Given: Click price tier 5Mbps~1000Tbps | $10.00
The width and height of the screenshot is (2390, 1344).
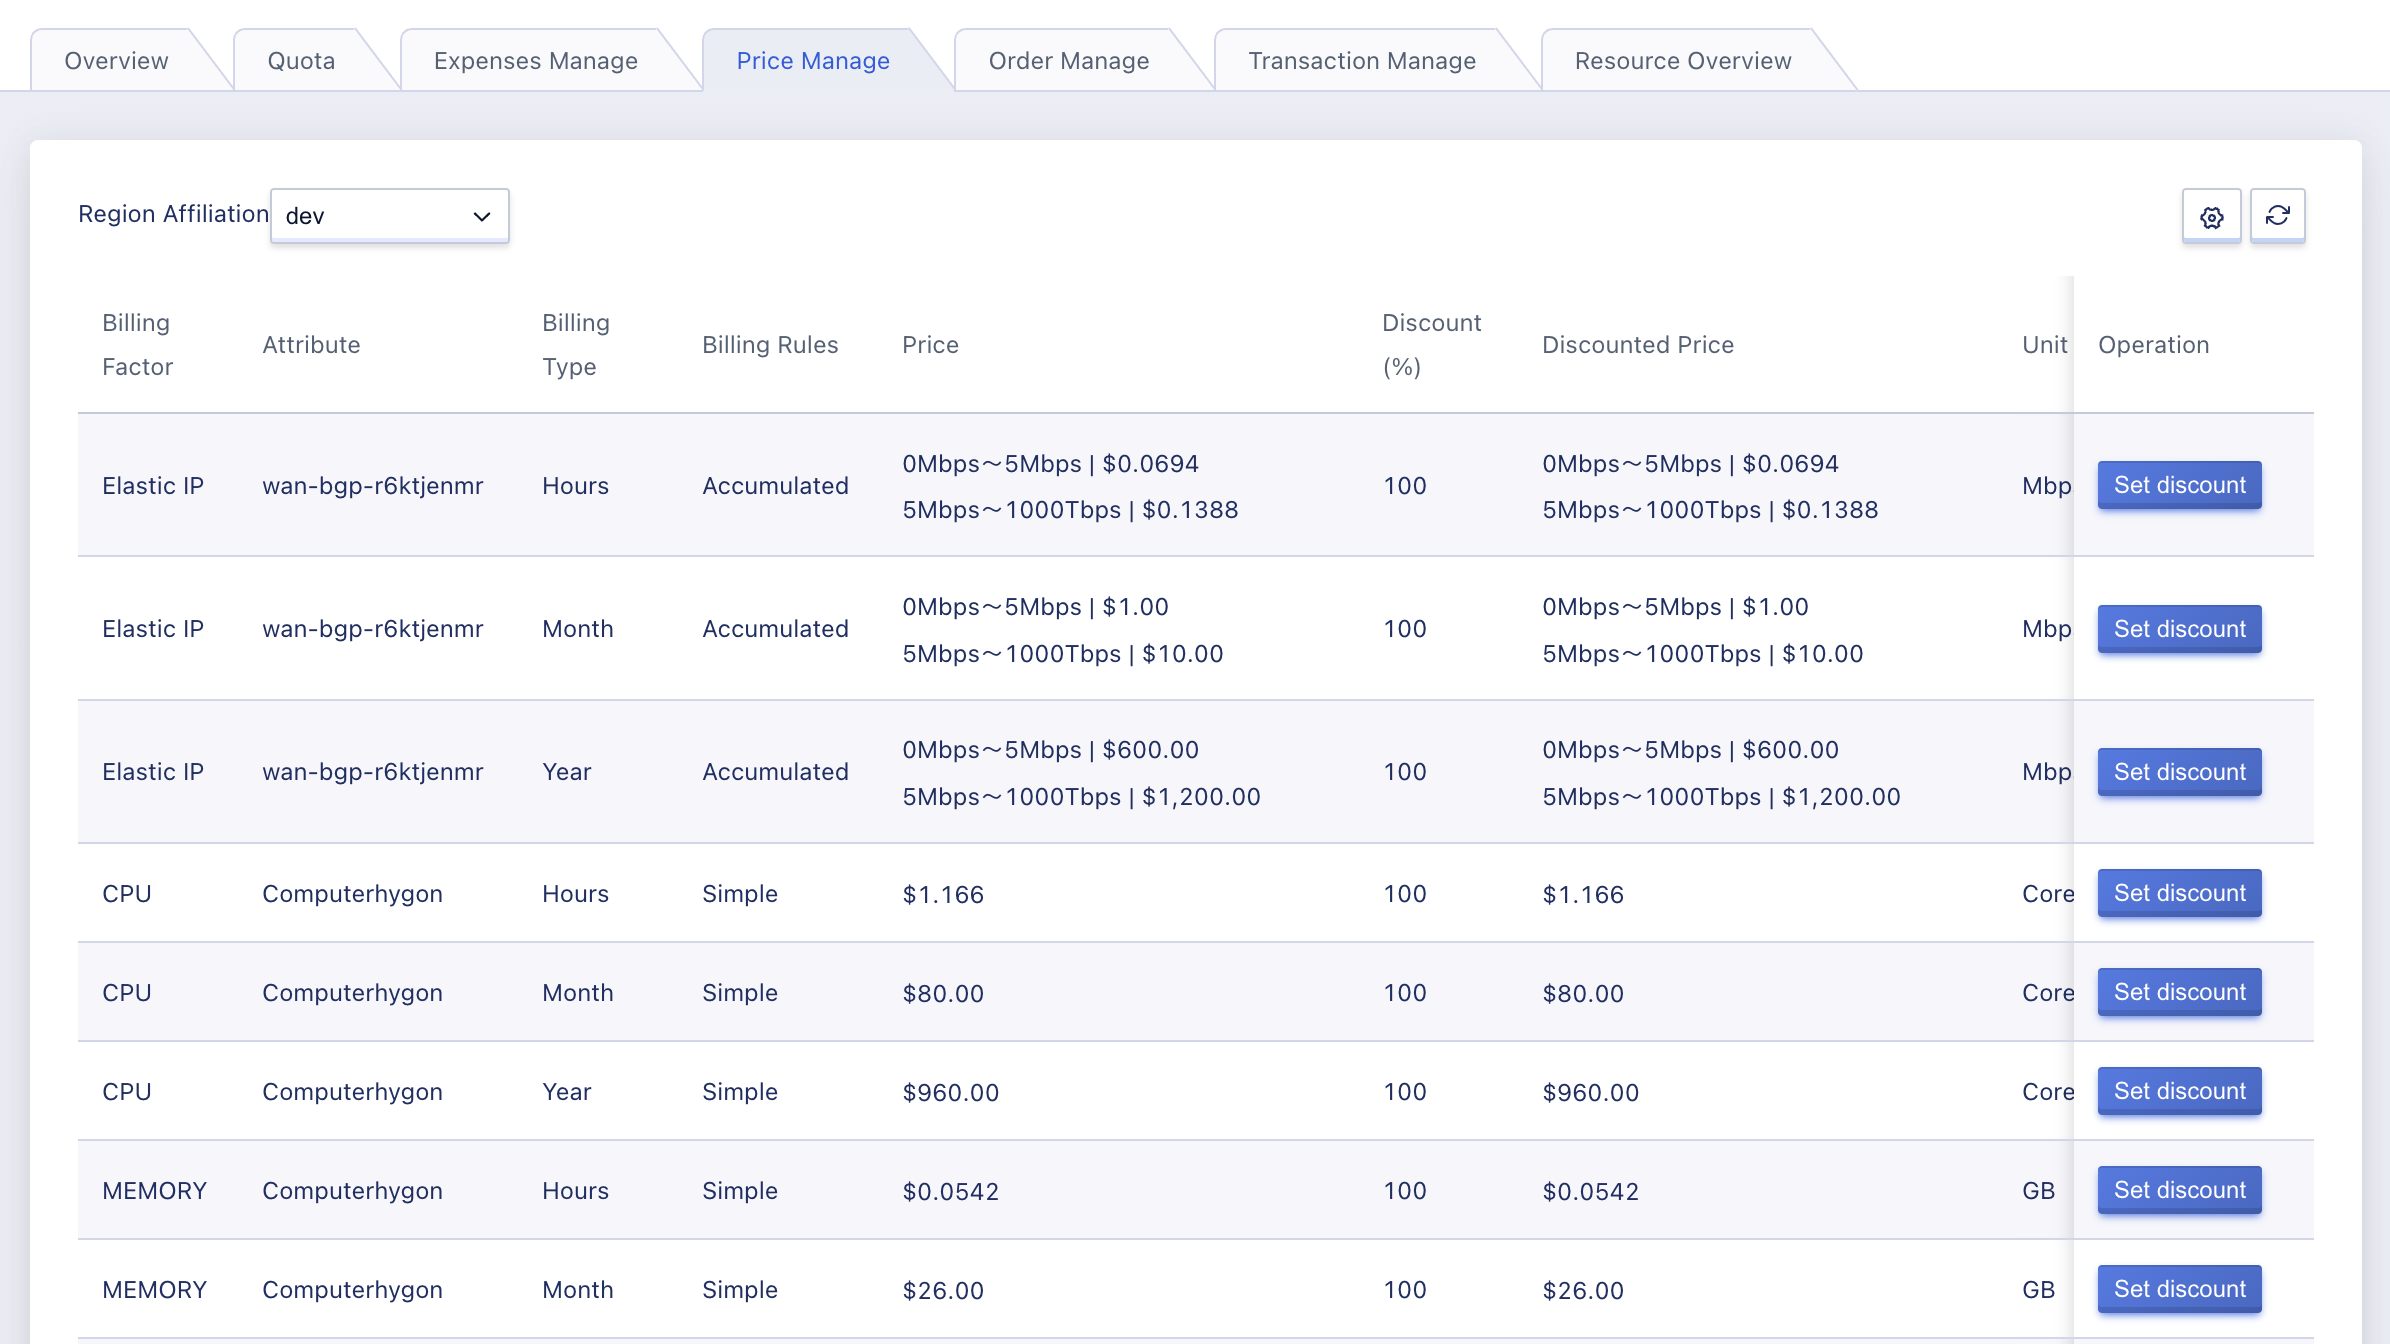Looking at the screenshot, I should pyautogui.click(x=1063, y=654).
